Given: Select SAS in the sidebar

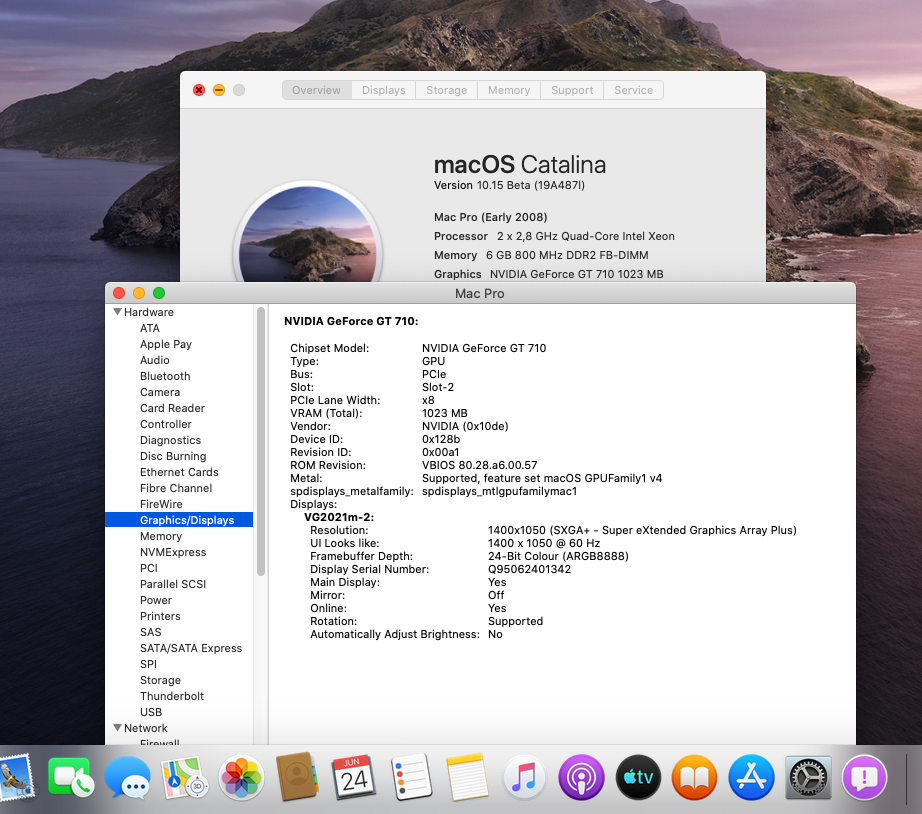Looking at the screenshot, I should point(151,632).
